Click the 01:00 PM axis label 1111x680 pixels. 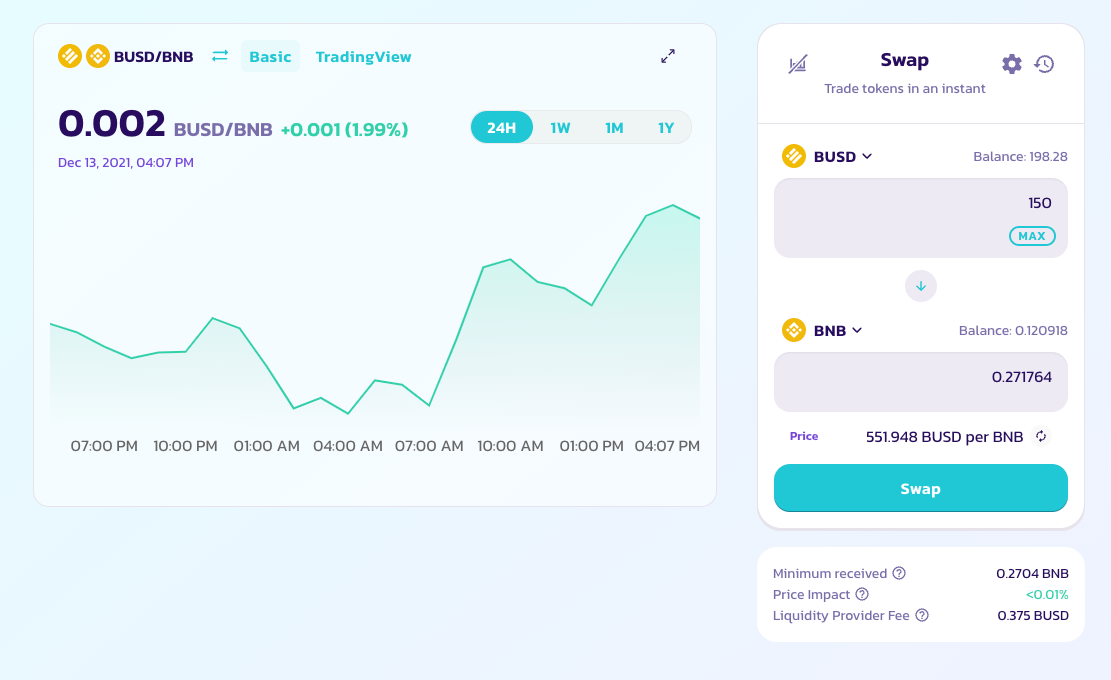(592, 446)
